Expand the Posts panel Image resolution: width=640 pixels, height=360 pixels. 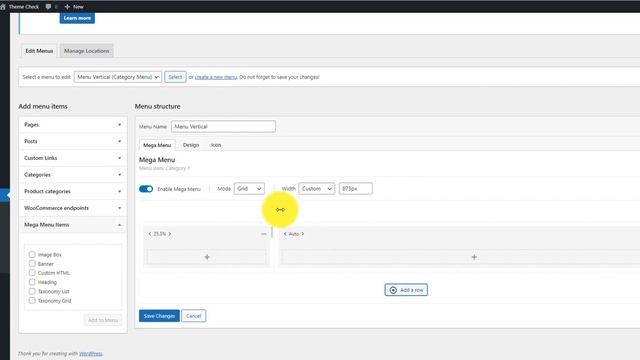73,141
